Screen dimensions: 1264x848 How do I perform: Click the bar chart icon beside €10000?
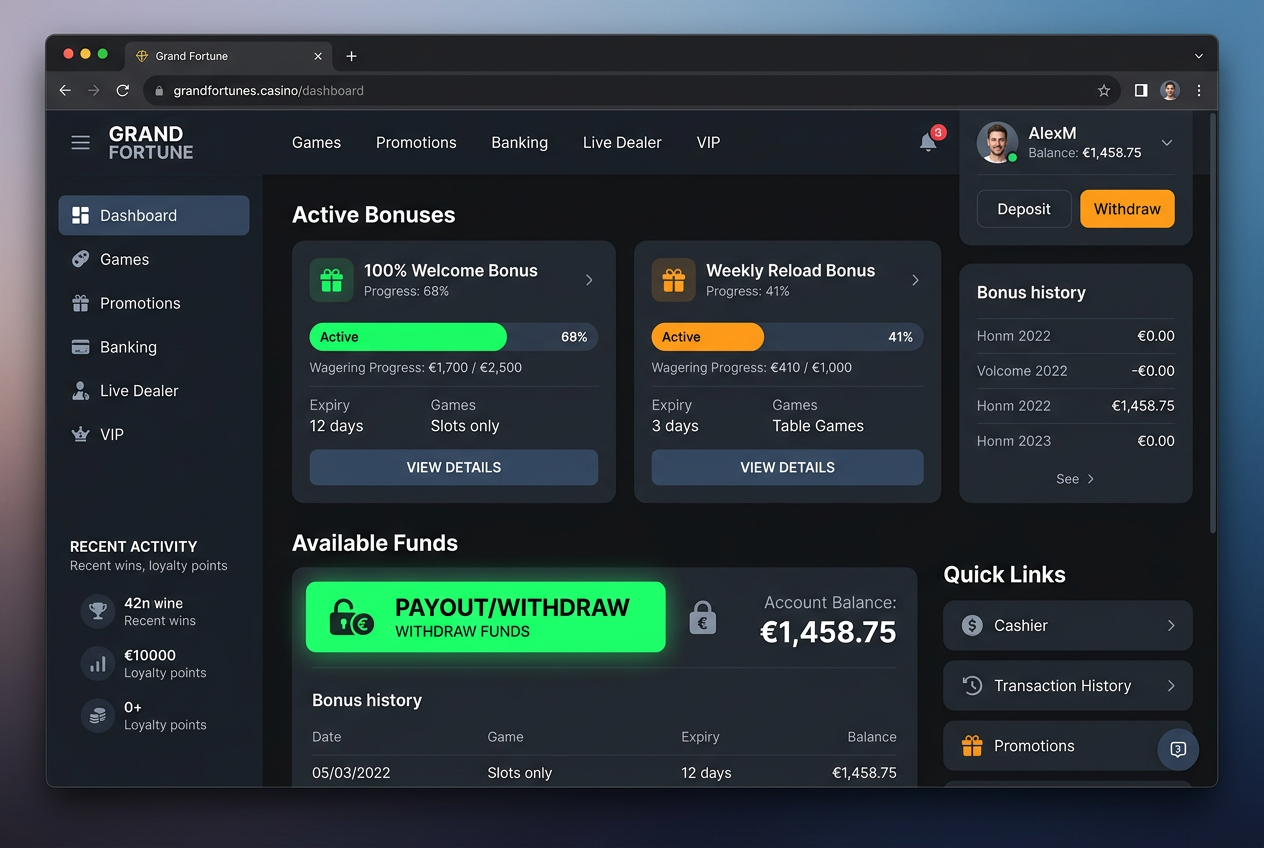coord(98,663)
